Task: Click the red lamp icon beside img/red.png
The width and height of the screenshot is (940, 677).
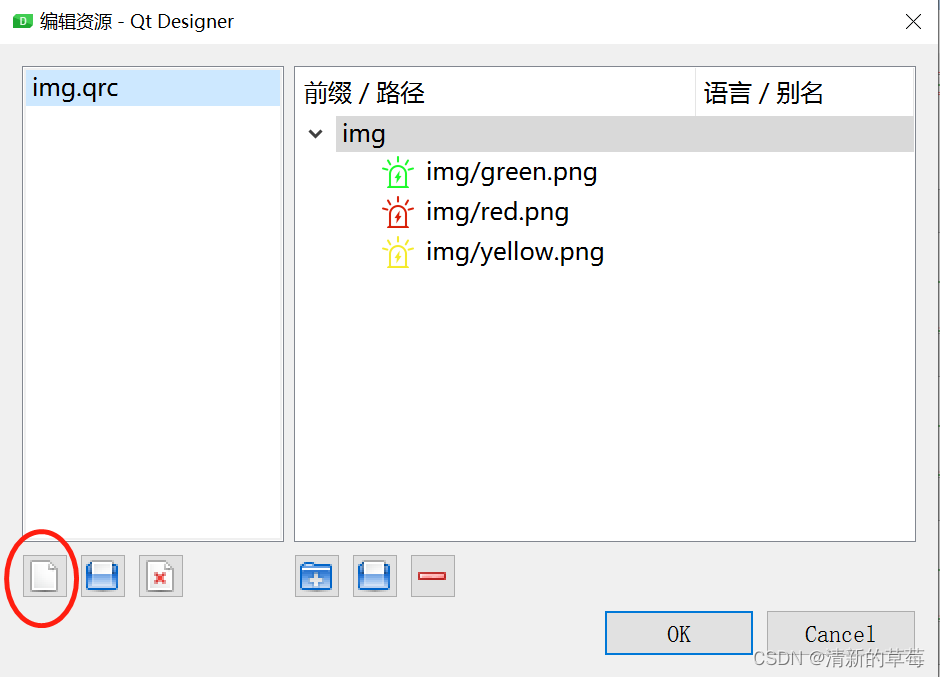Action: click(x=397, y=212)
